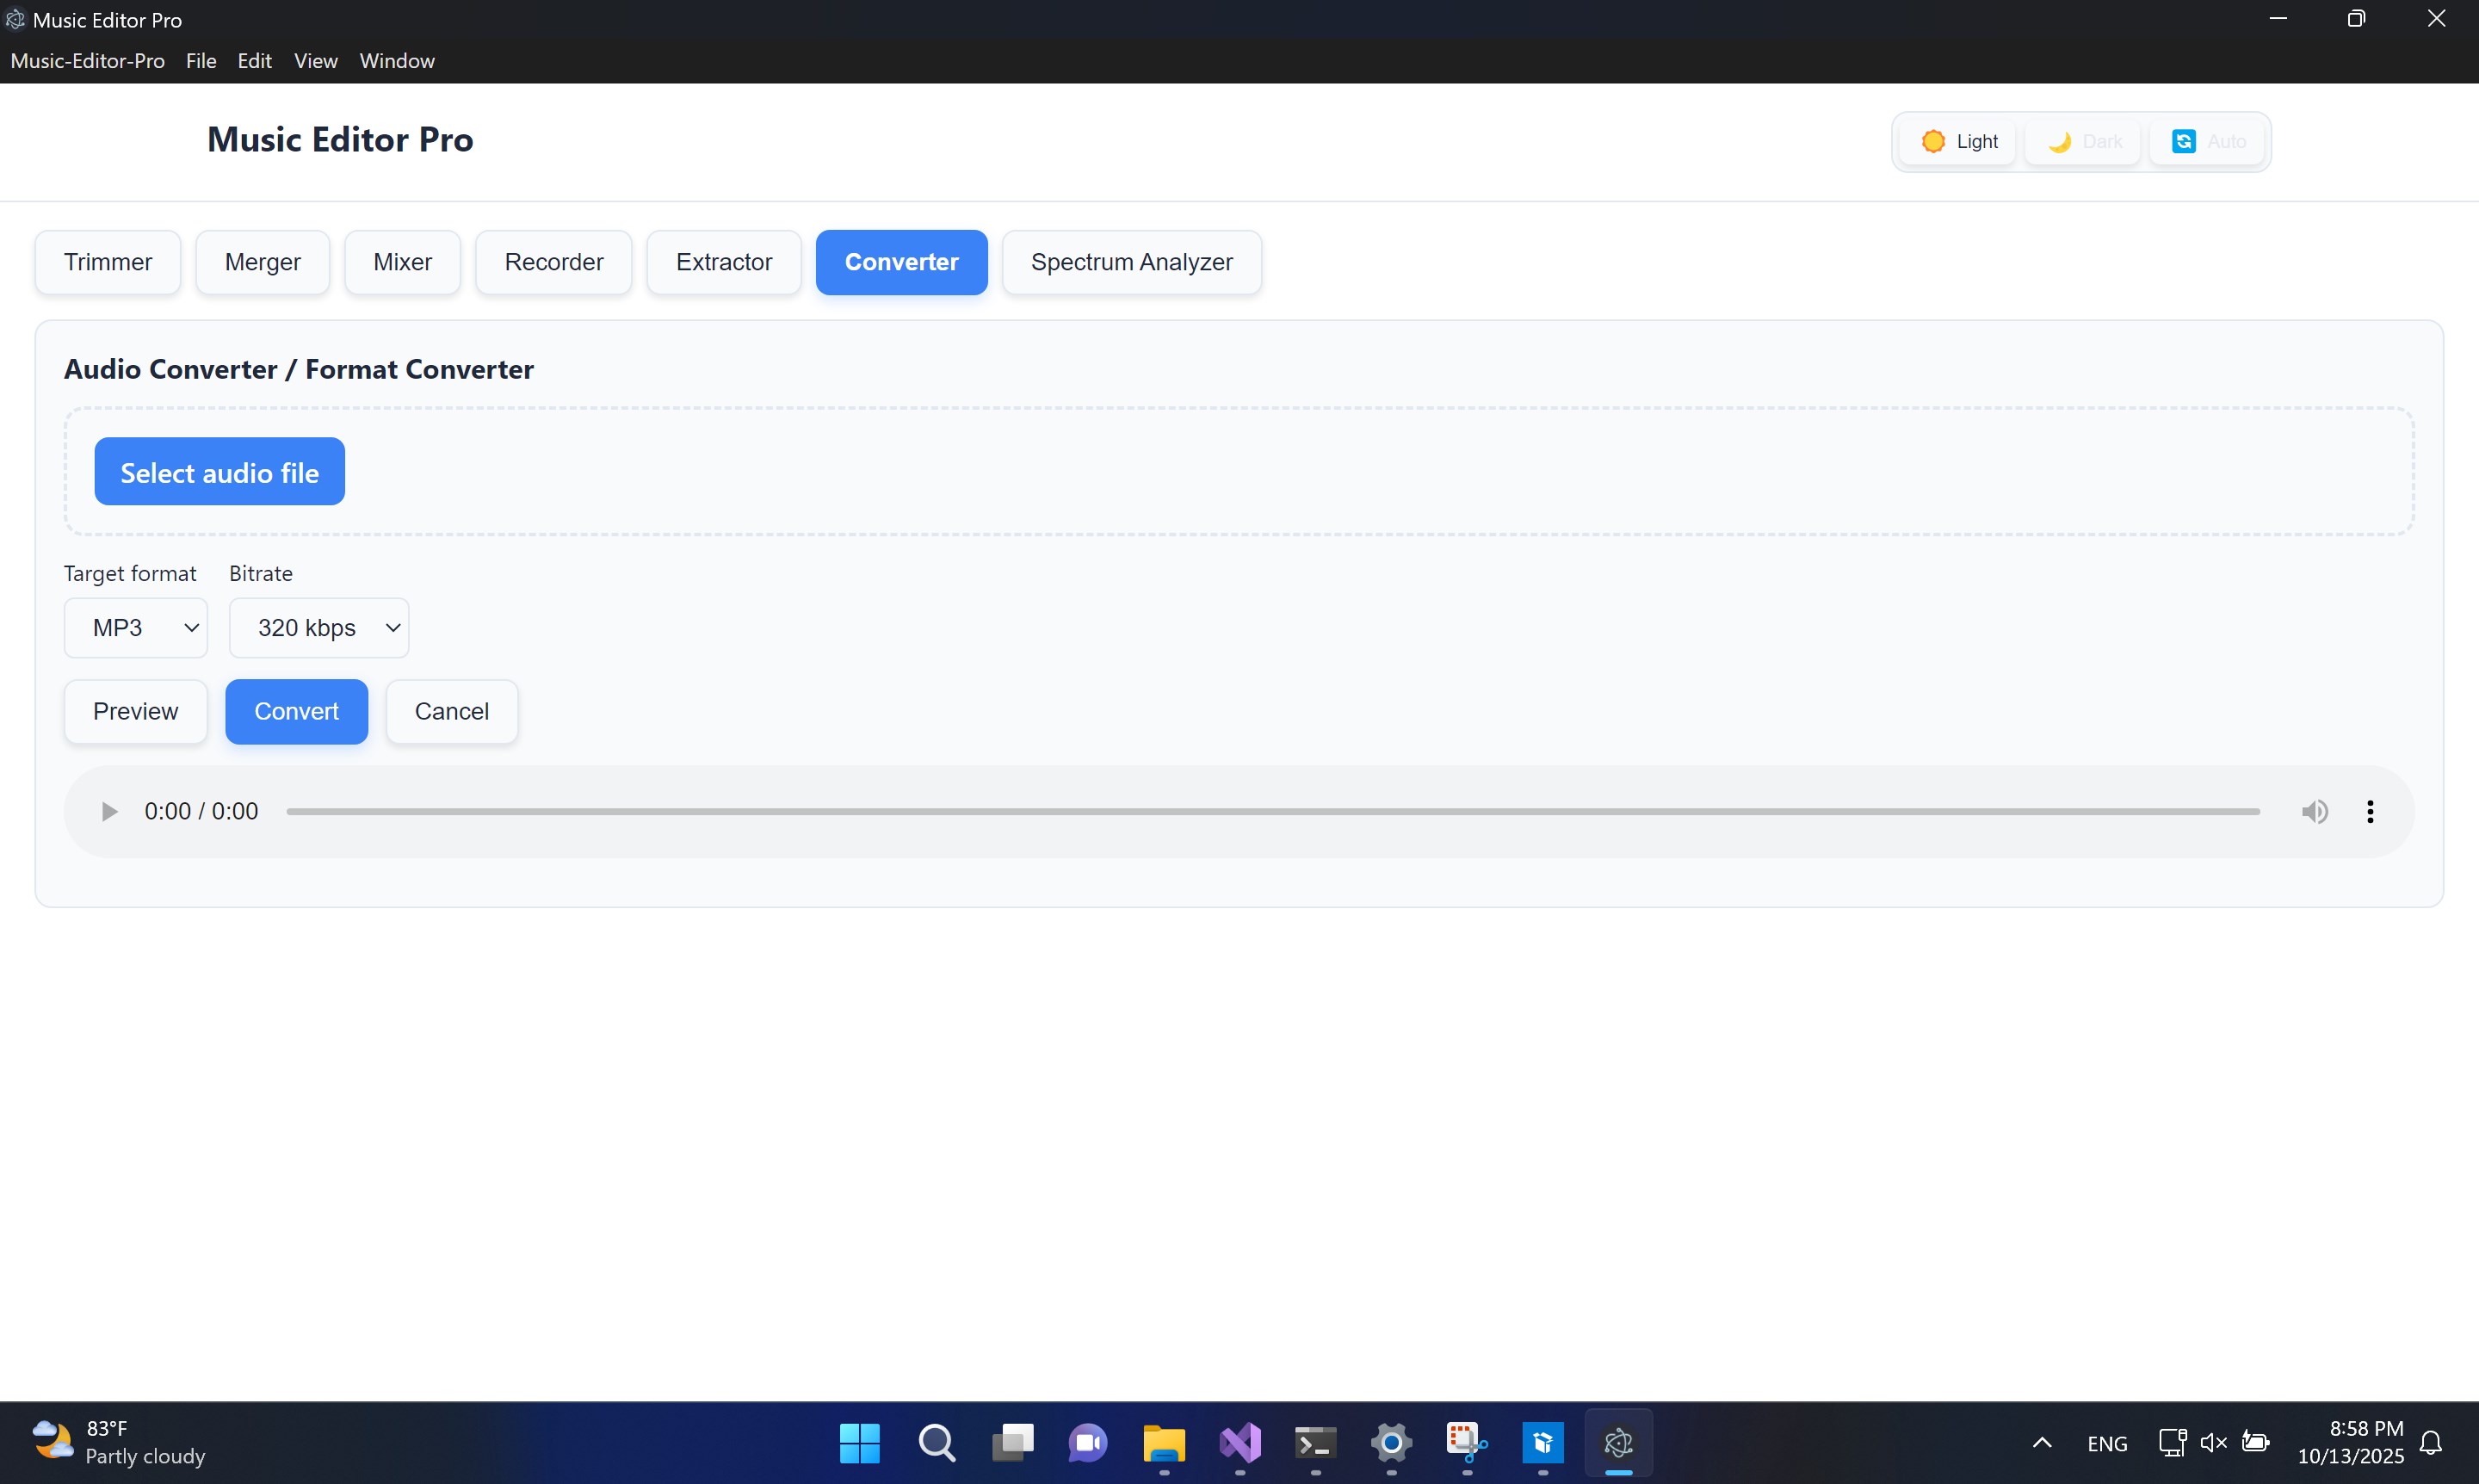
Task: Click the ENG language indicator
Action: click(2107, 1443)
